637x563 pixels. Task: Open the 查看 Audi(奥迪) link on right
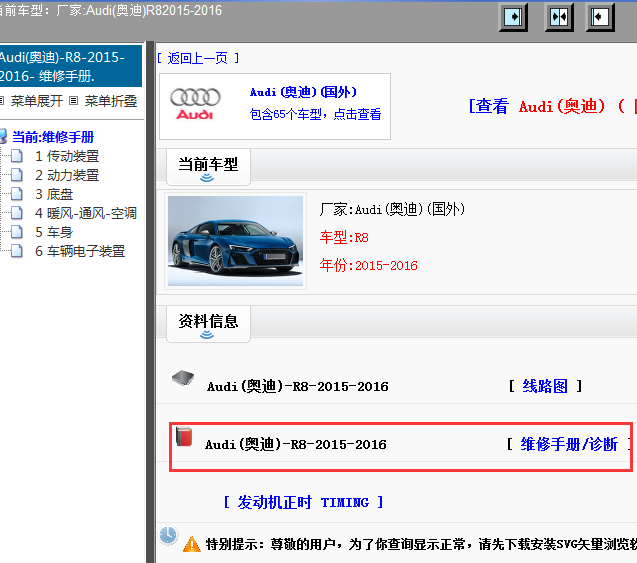(552, 106)
